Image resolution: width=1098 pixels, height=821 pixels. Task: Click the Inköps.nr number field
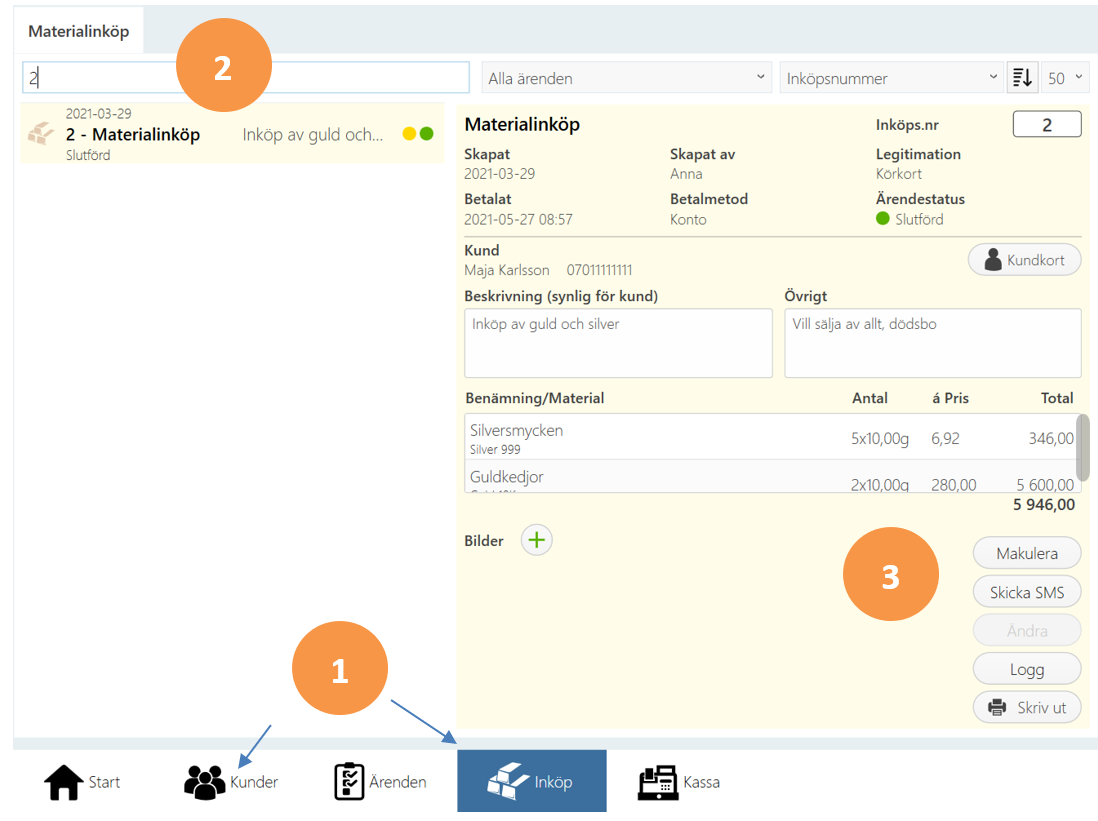pyautogui.click(x=1047, y=125)
